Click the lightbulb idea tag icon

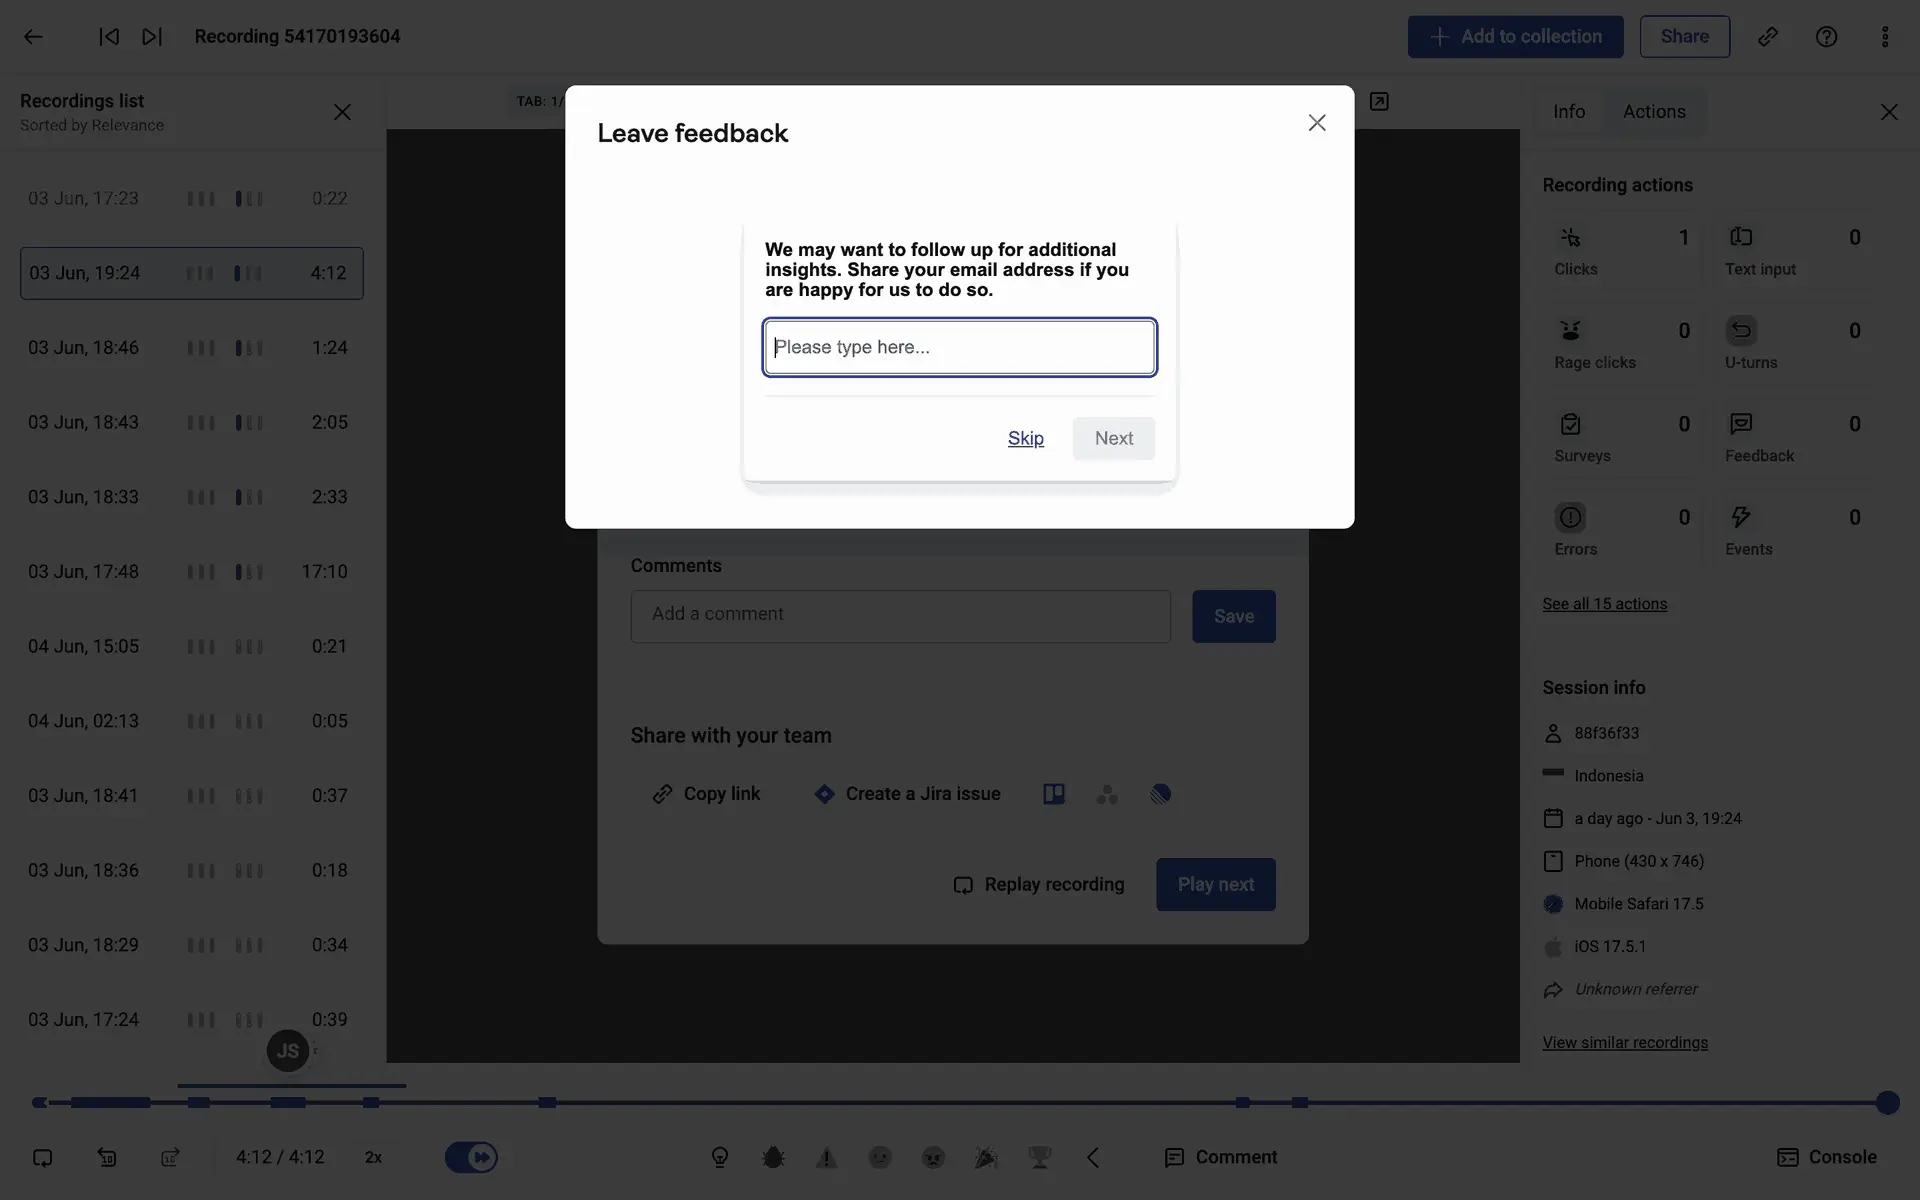click(x=719, y=1157)
